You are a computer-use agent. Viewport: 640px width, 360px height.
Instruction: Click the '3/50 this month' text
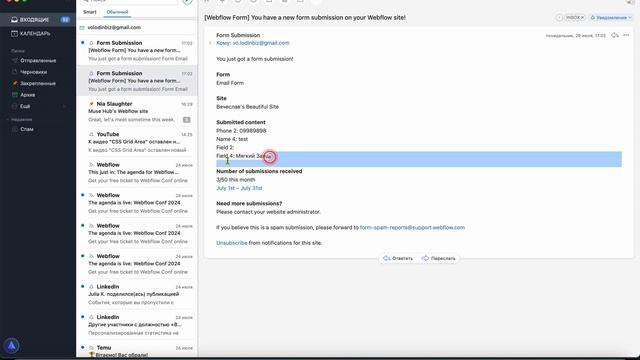point(236,180)
